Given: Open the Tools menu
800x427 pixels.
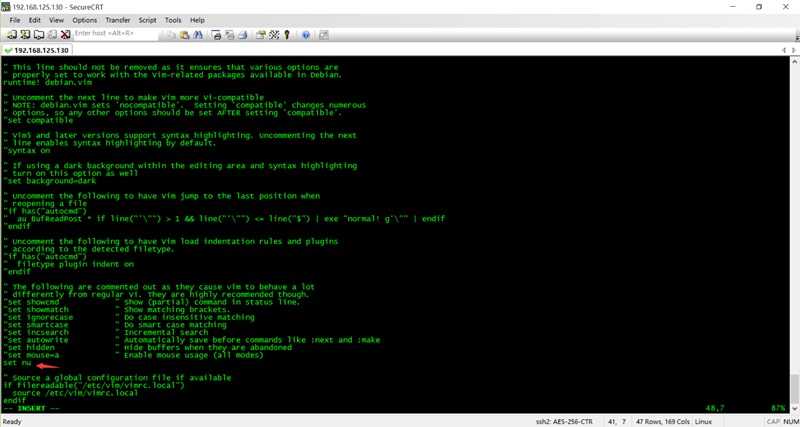Looking at the screenshot, I should click(173, 20).
